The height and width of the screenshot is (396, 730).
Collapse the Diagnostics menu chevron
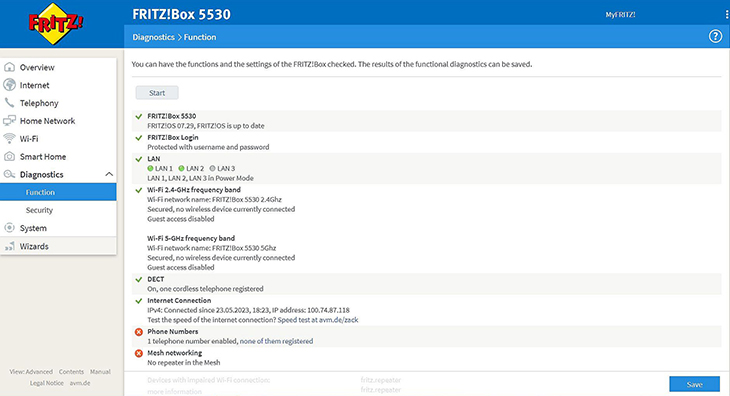(x=109, y=174)
